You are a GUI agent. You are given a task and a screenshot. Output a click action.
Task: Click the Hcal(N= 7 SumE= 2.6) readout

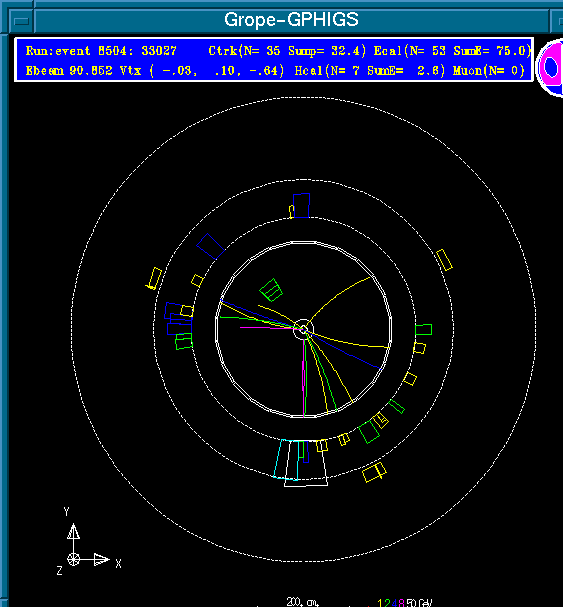coord(370,71)
